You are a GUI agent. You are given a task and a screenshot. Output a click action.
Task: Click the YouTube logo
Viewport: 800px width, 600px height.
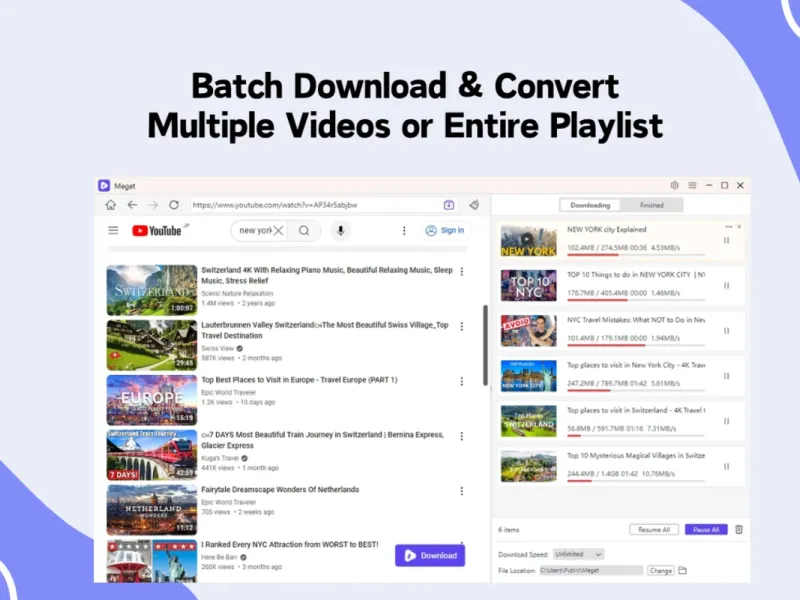coord(157,231)
